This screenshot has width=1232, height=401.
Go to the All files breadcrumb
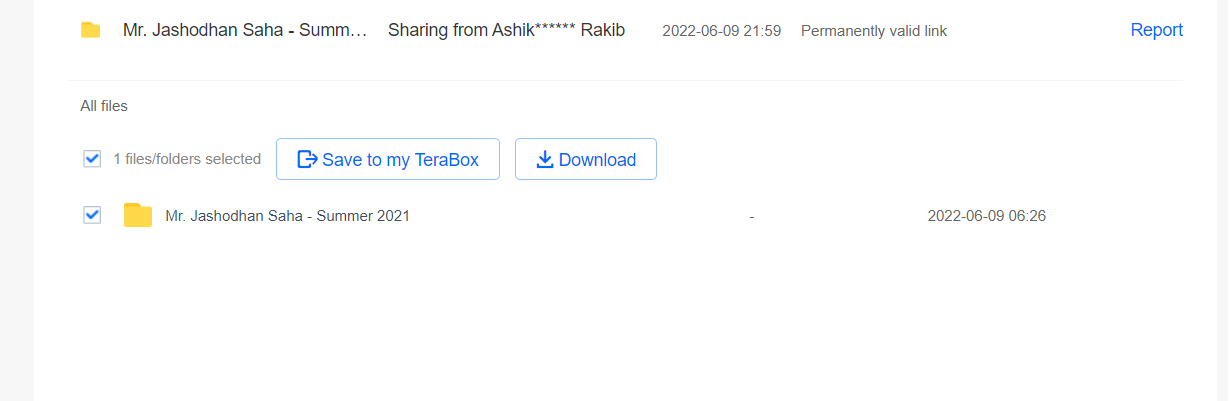(x=104, y=105)
